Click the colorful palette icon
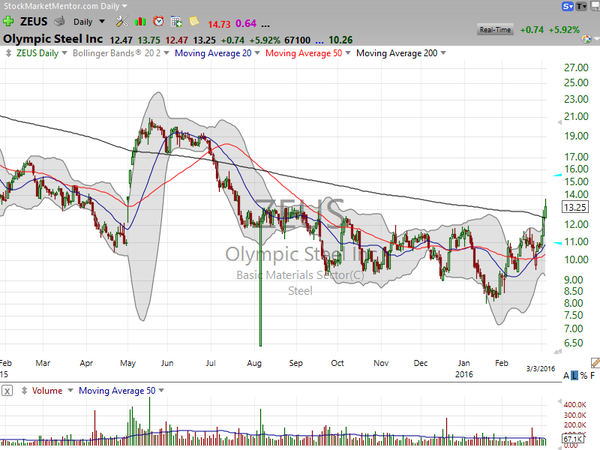The image size is (600, 450). pyautogui.click(x=586, y=39)
